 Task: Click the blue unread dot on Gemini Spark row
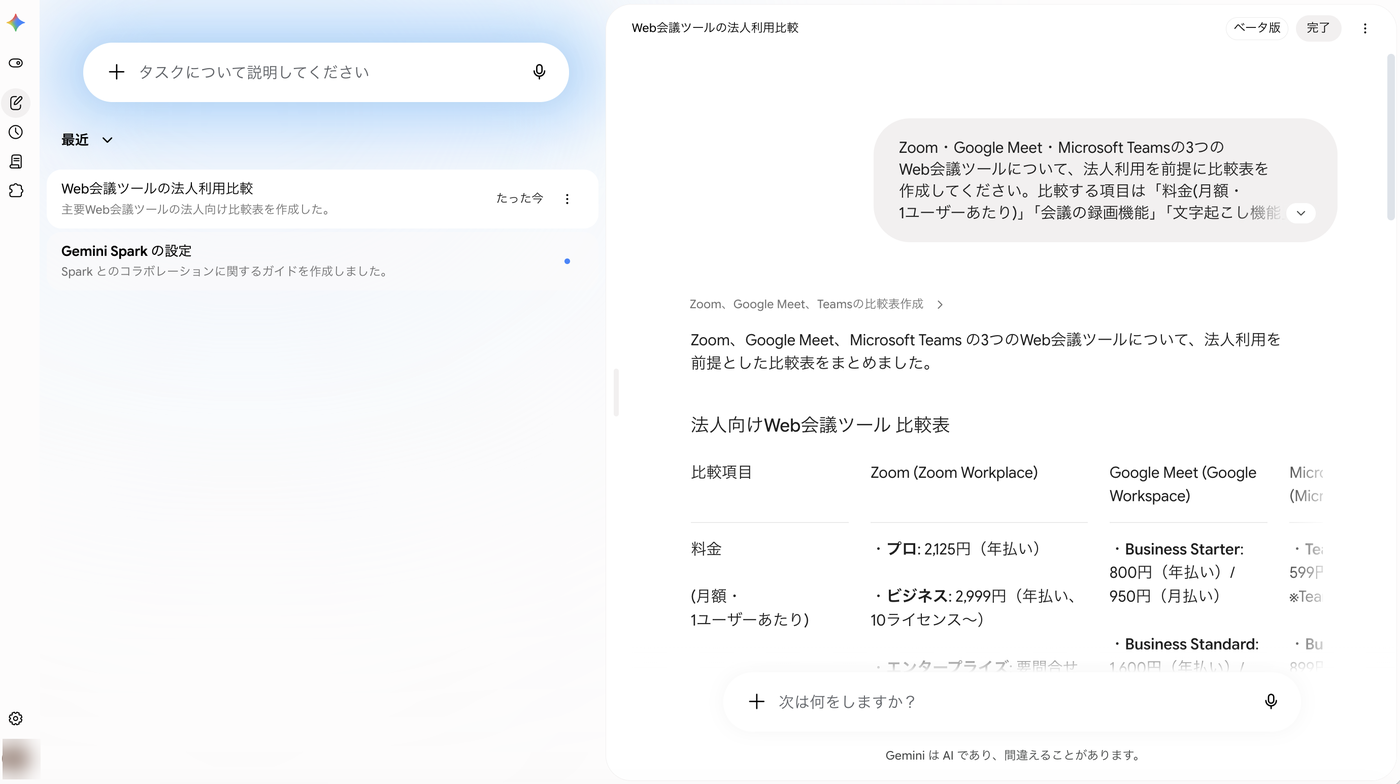567,261
